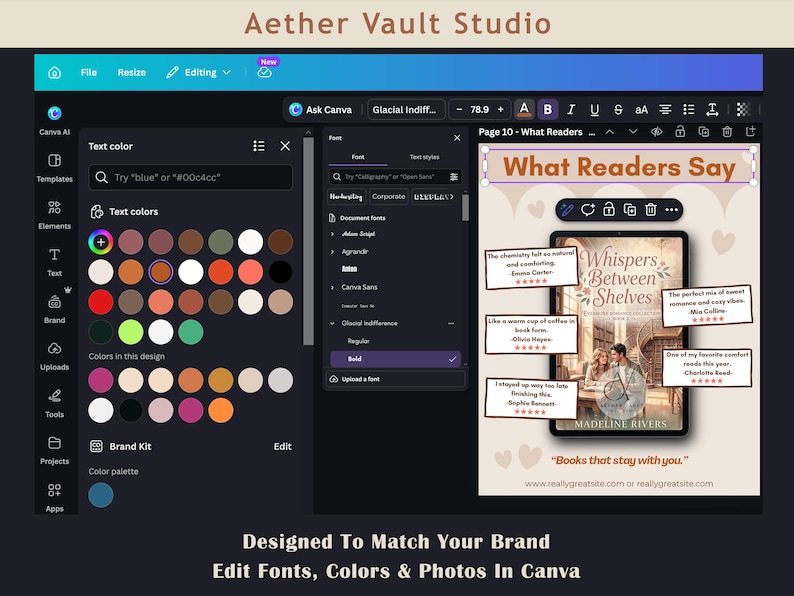The width and height of the screenshot is (794, 596).
Task: Open the Apps sidebar panel
Action: 55,497
